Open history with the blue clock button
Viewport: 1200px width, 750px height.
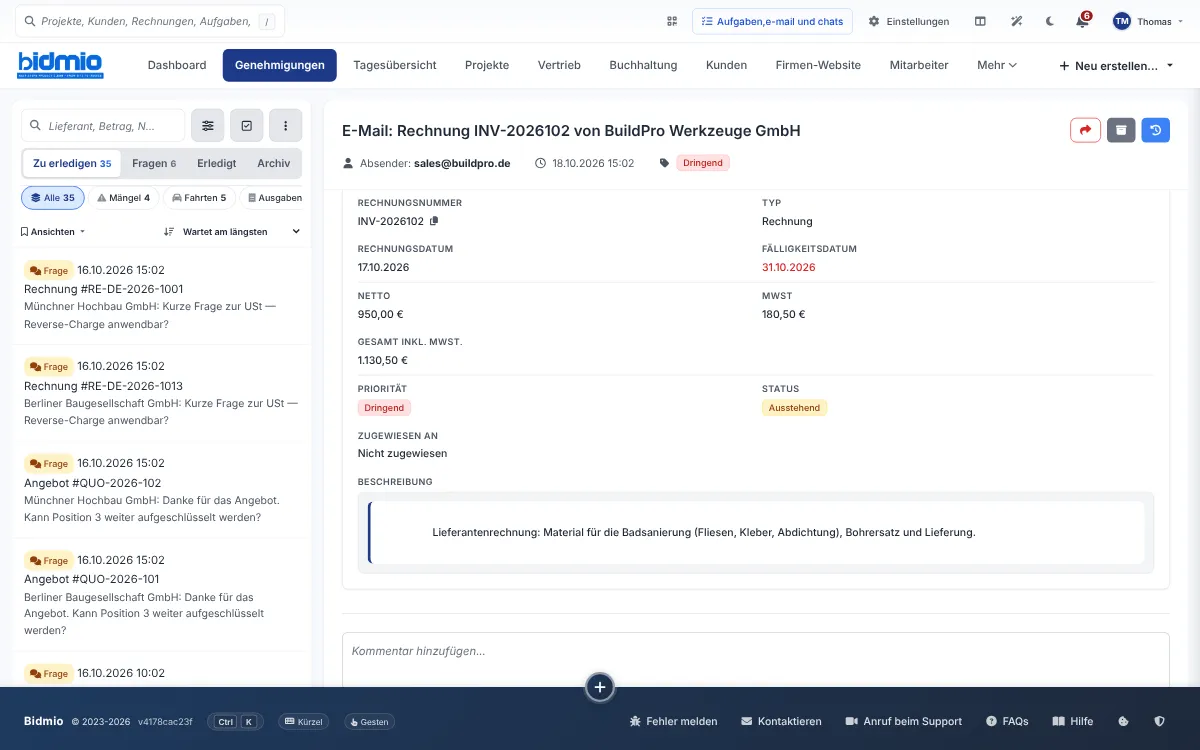pos(1156,130)
